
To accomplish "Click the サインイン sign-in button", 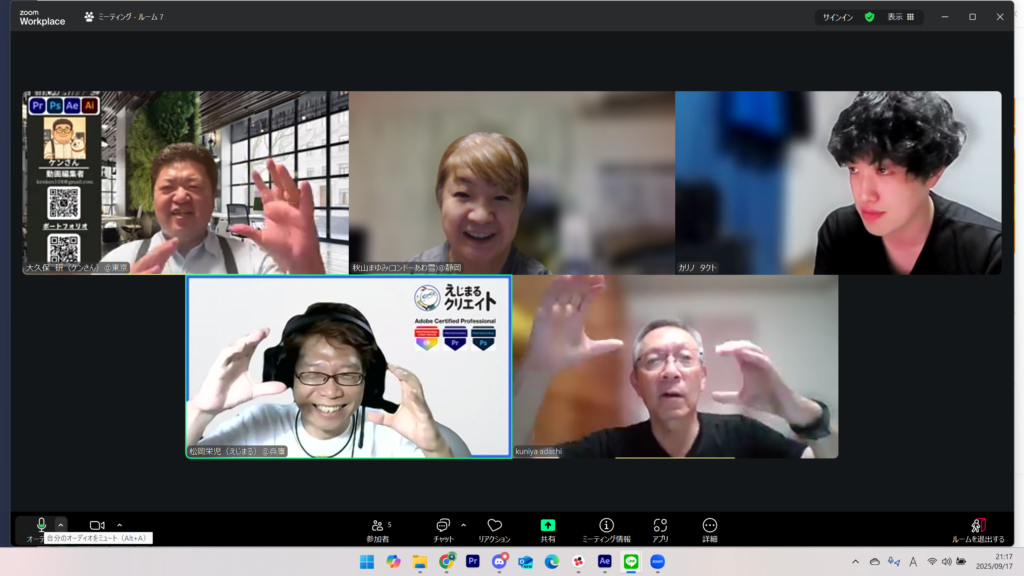I will (838, 17).
